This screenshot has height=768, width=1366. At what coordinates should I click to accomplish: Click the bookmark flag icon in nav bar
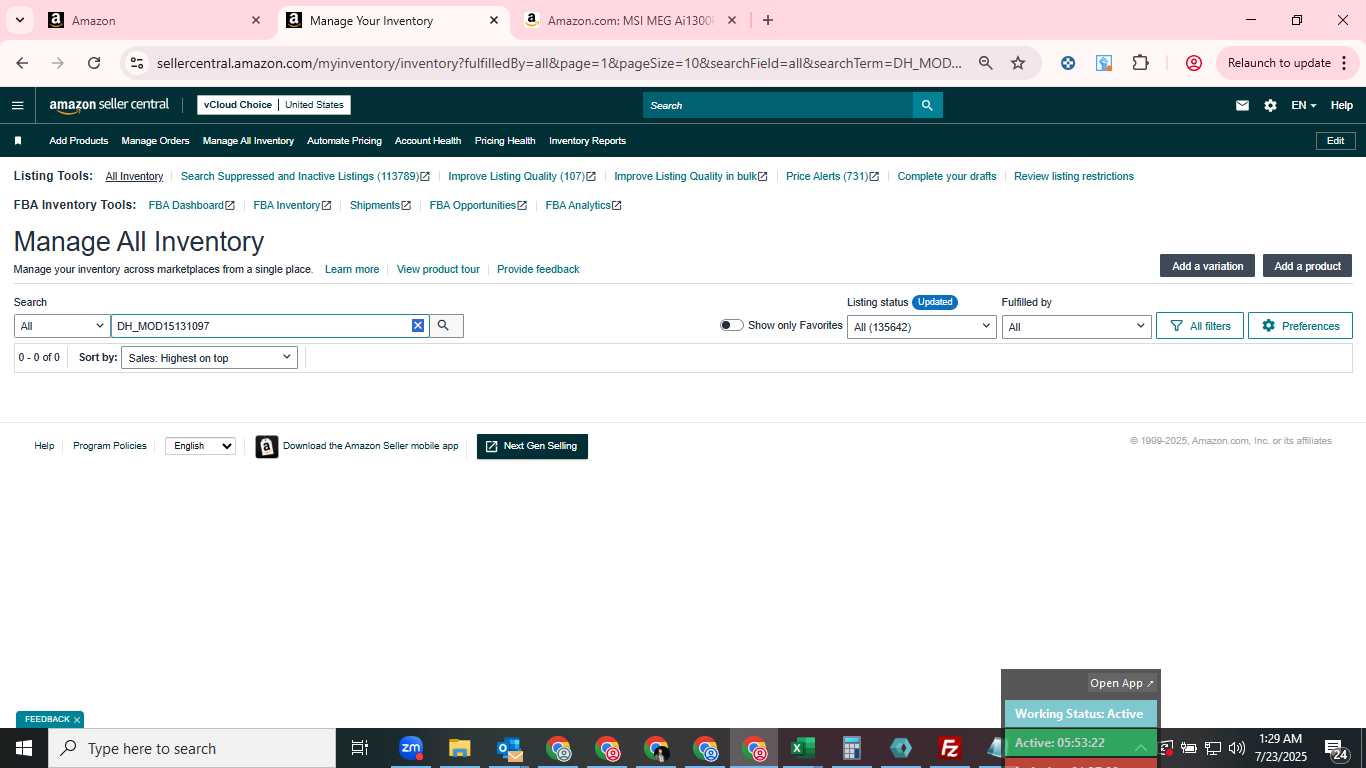coord(18,141)
